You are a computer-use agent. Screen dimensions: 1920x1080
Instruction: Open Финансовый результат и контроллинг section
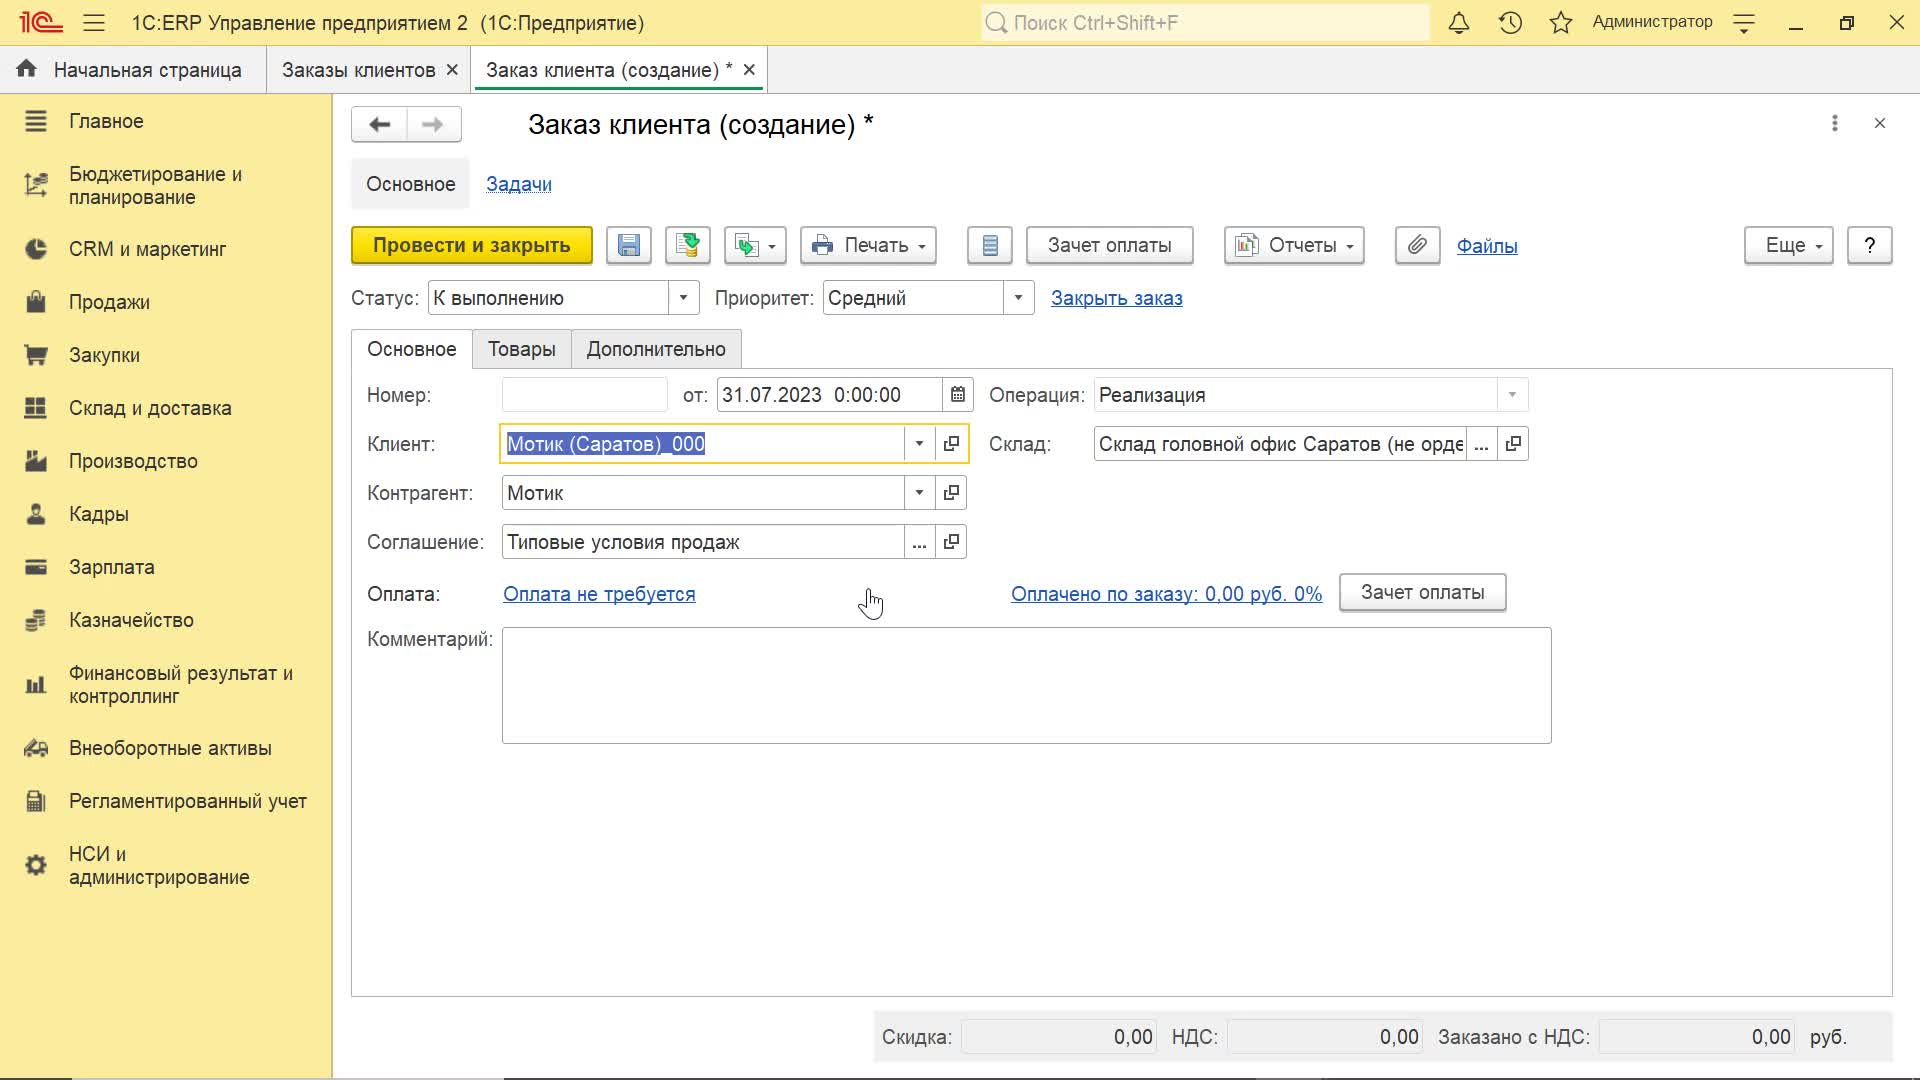point(180,684)
